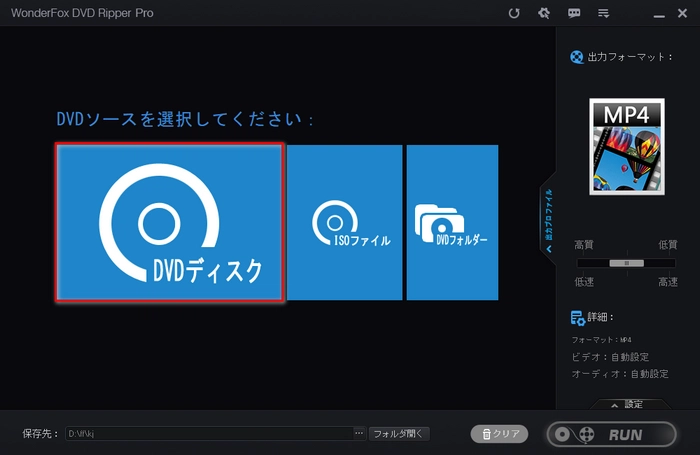Open the feedback speech bubble icon
Viewport: 700px width, 455px height.
click(574, 14)
